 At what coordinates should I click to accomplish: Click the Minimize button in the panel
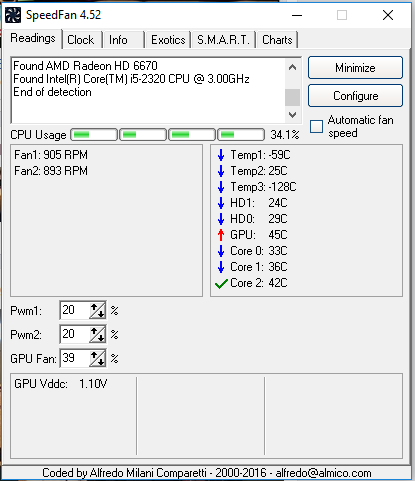(355, 68)
